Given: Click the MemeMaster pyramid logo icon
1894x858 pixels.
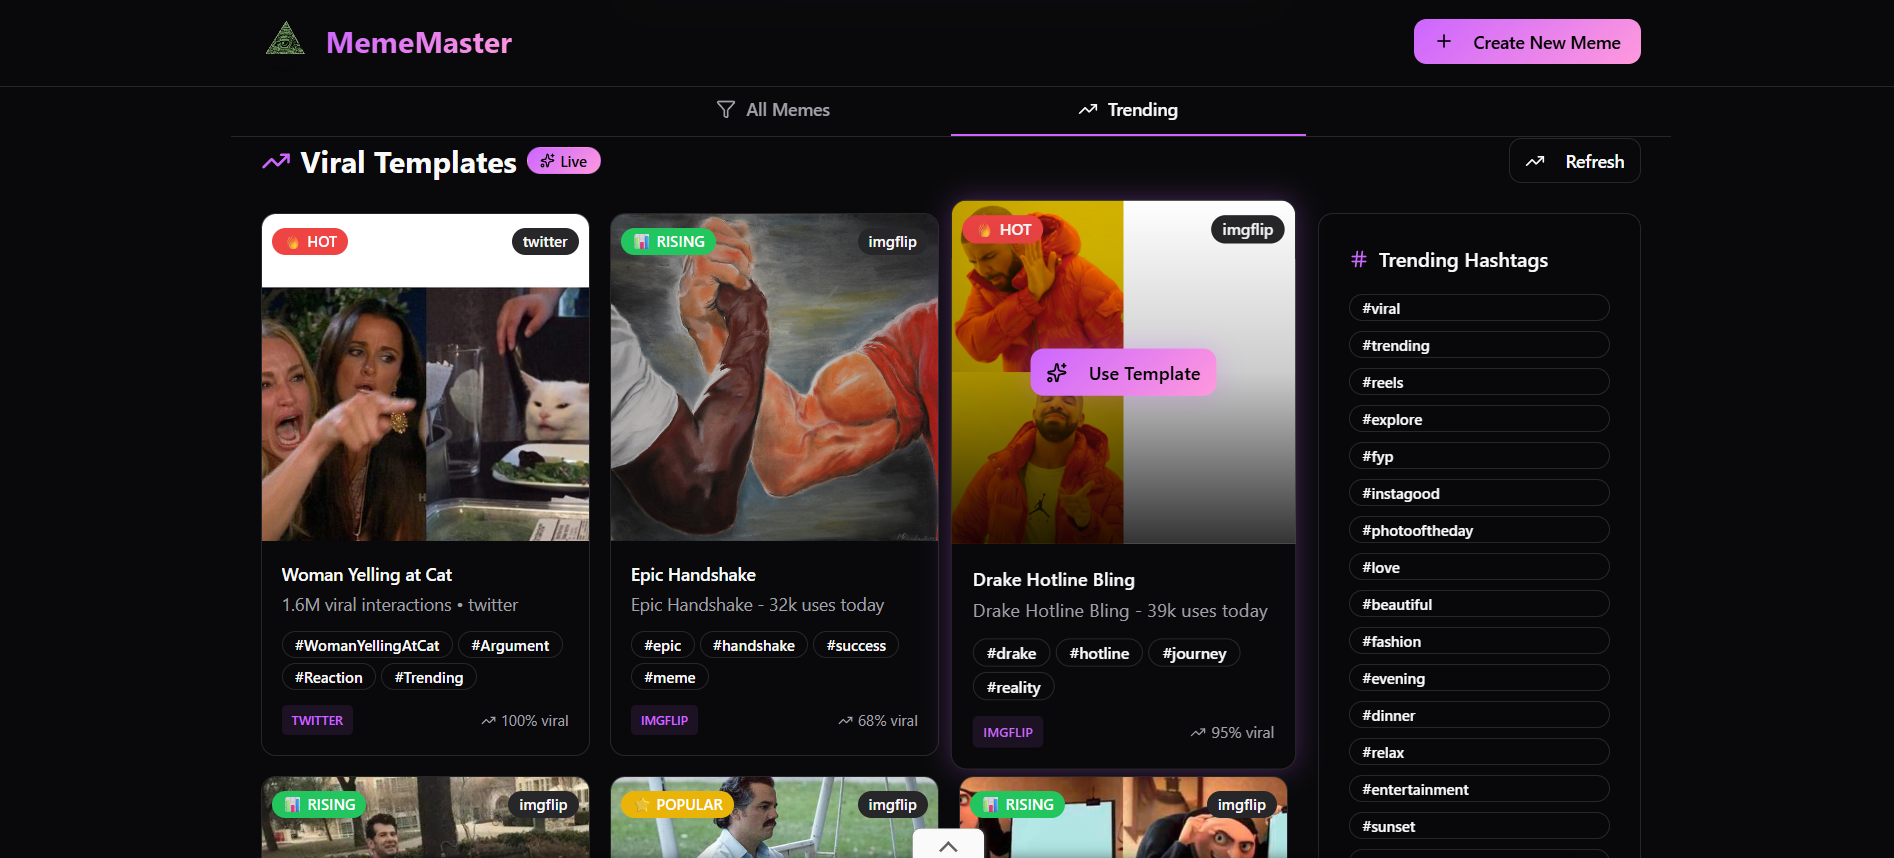Looking at the screenshot, I should pyautogui.click(x=285, y=40).
